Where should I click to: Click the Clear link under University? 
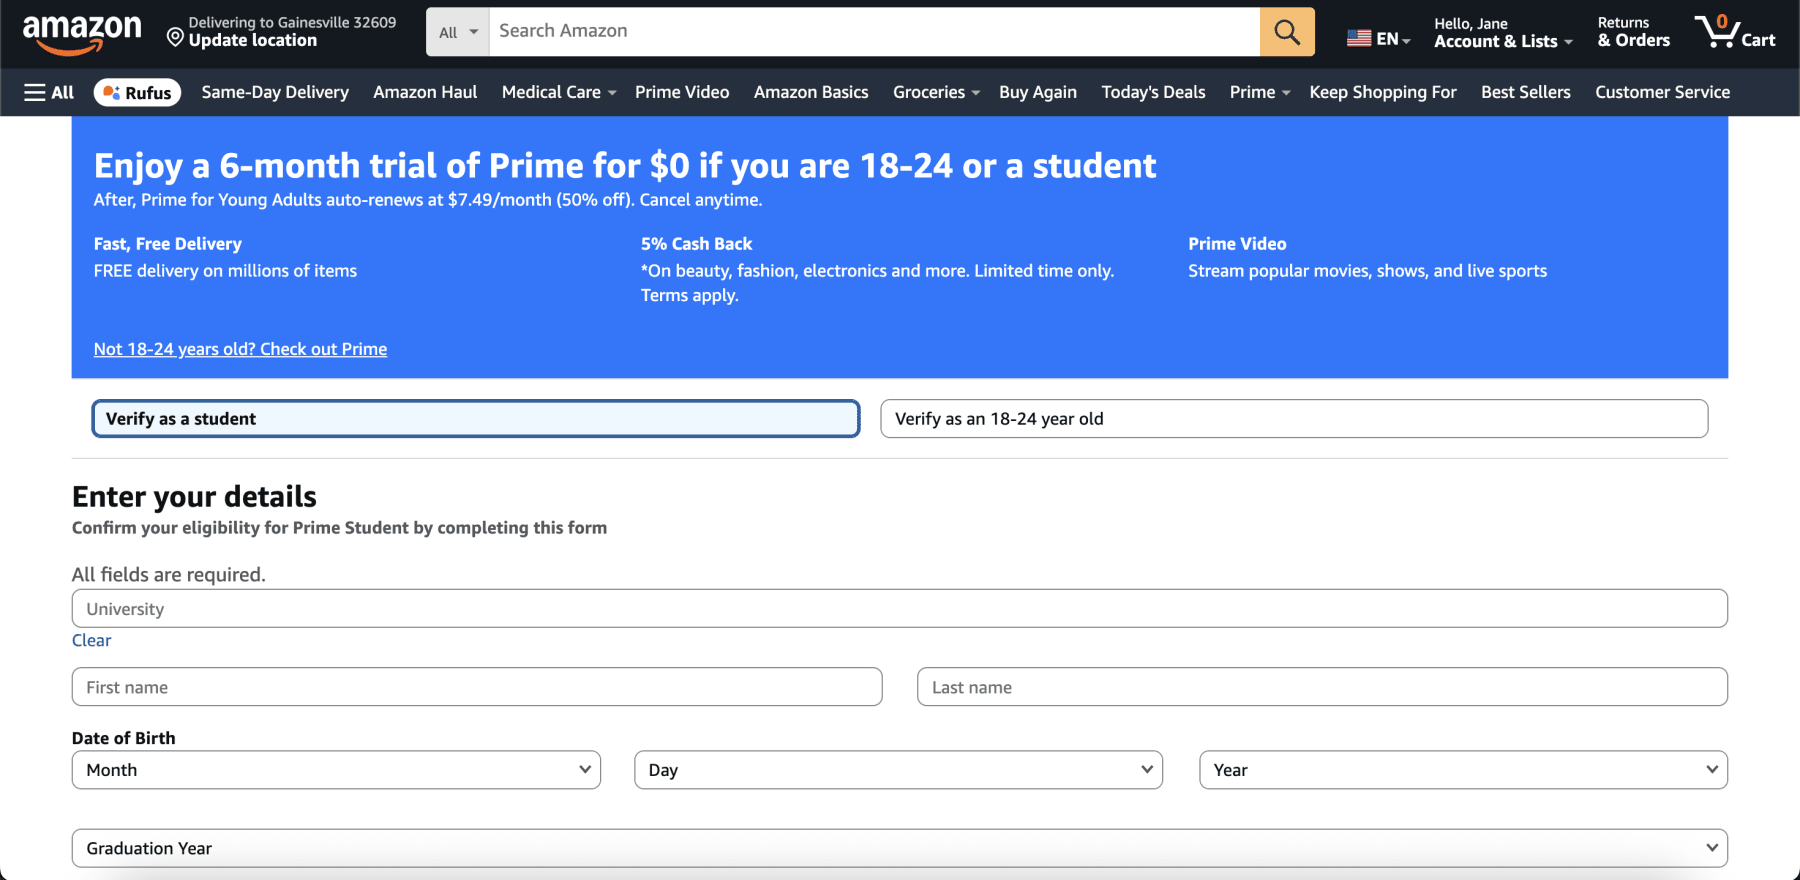click(91, 640)
